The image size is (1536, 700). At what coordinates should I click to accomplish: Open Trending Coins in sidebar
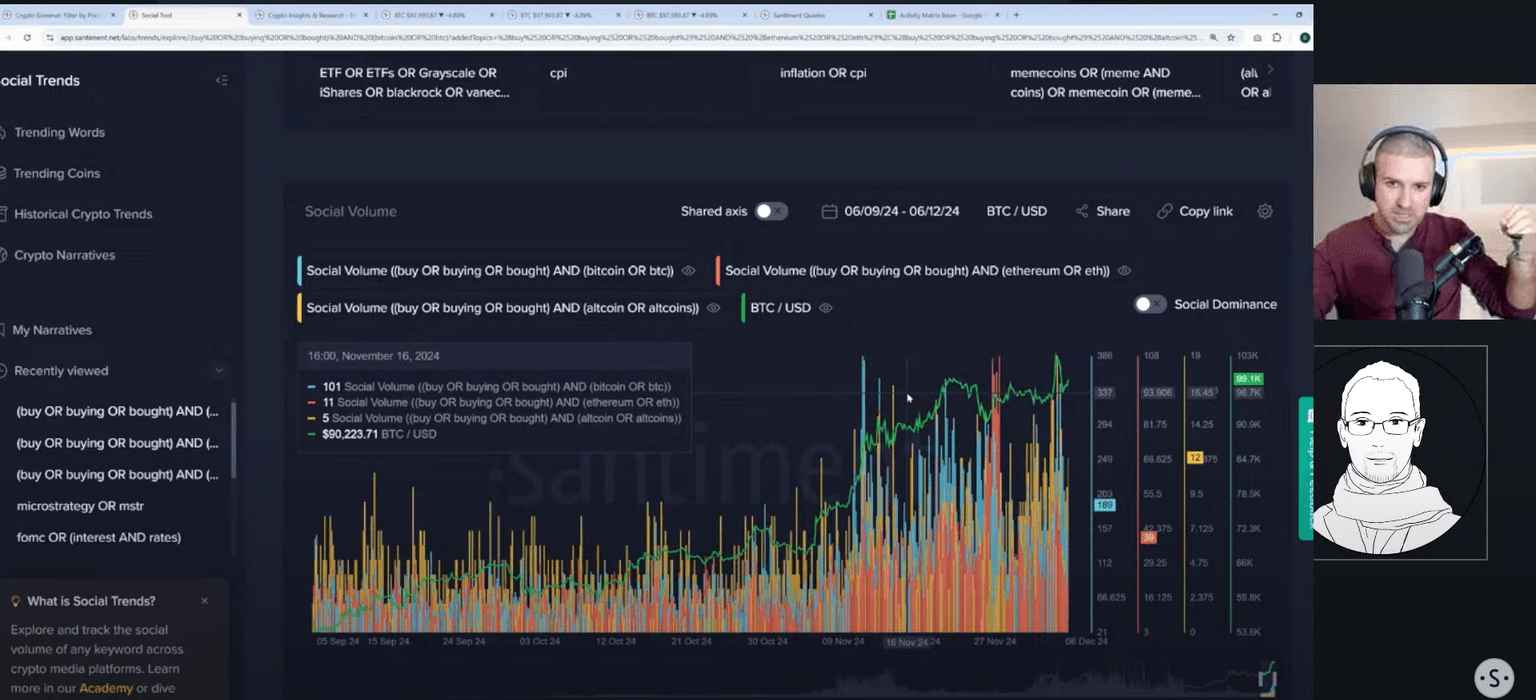(x=57, y=173)
